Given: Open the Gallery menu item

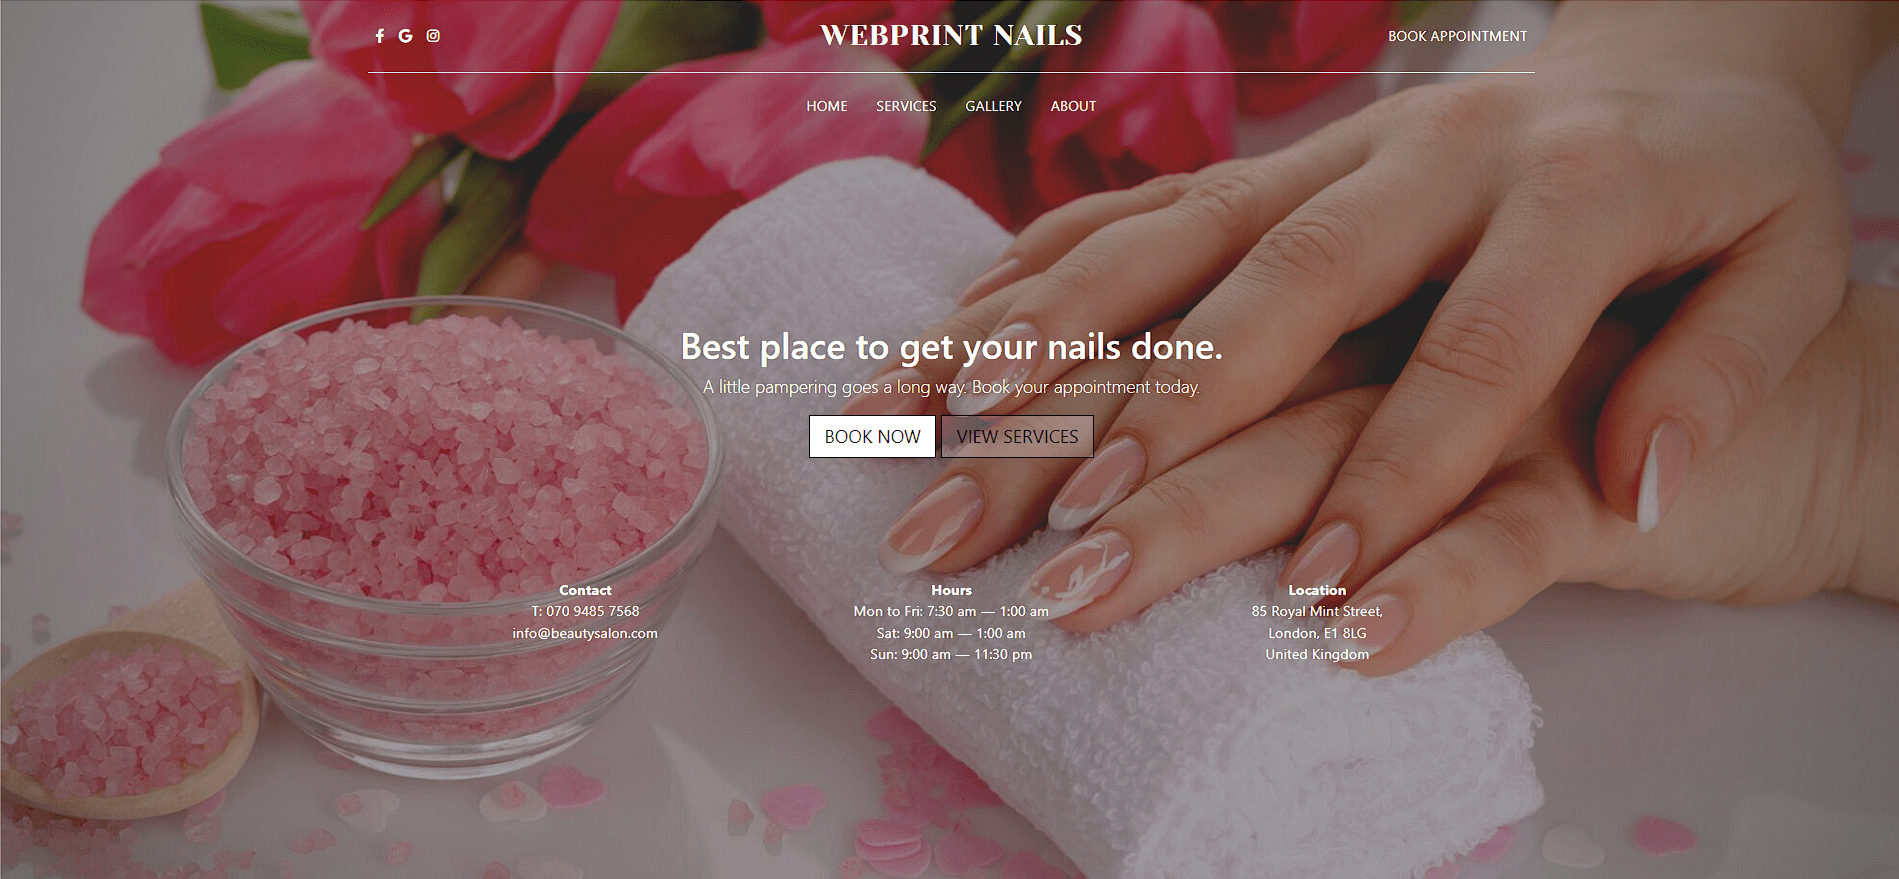Looking at the screenshot, I should click(x=993, y=106).
